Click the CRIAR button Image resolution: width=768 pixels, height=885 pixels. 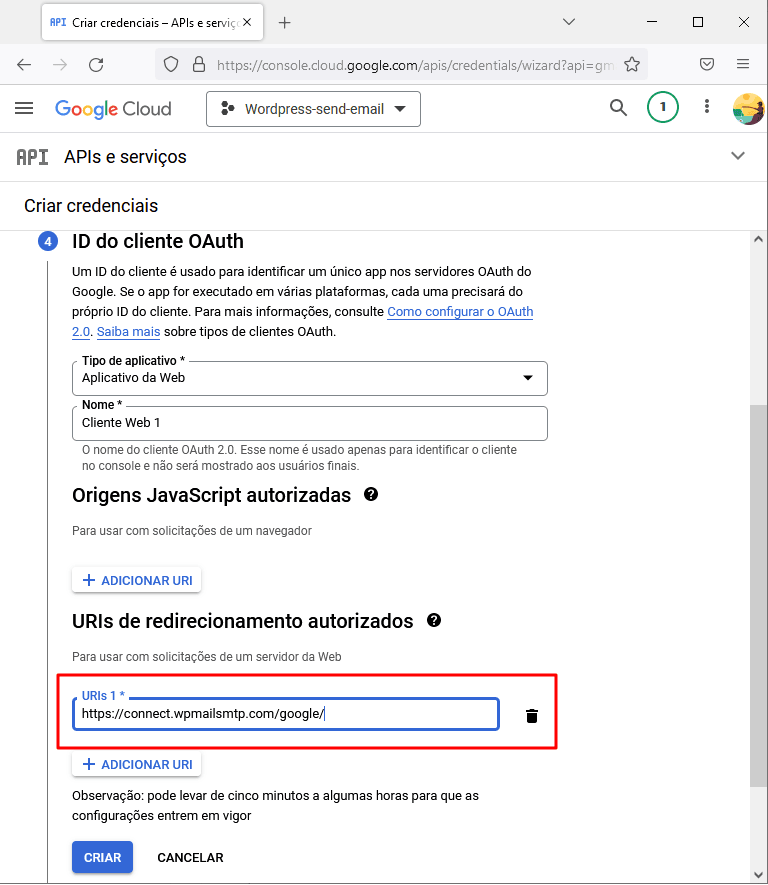coord(102,857)
